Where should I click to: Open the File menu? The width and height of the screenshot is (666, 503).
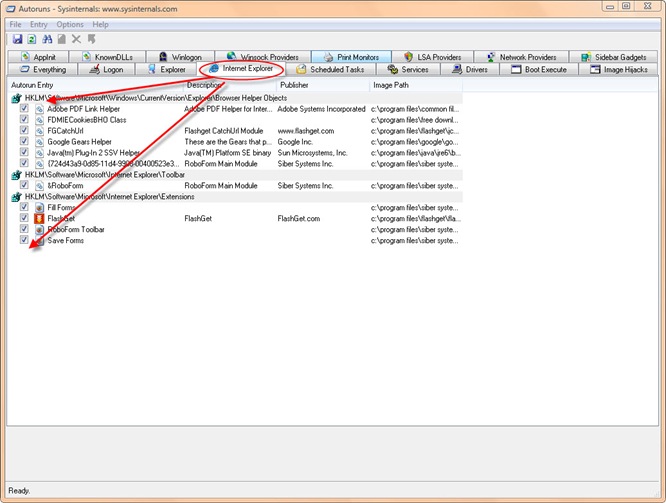(15, 25)
